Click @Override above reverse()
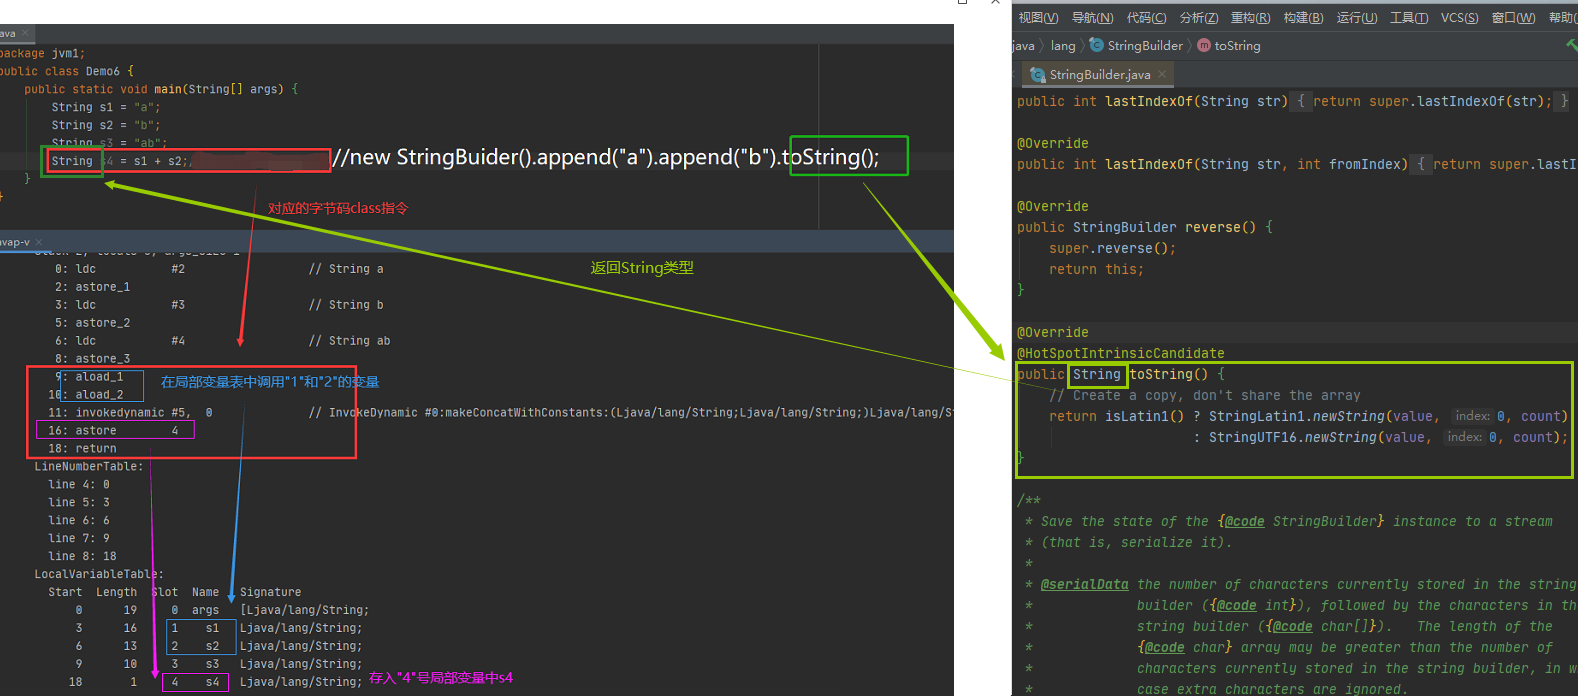1578x696 pixels. coord(1053,206)
